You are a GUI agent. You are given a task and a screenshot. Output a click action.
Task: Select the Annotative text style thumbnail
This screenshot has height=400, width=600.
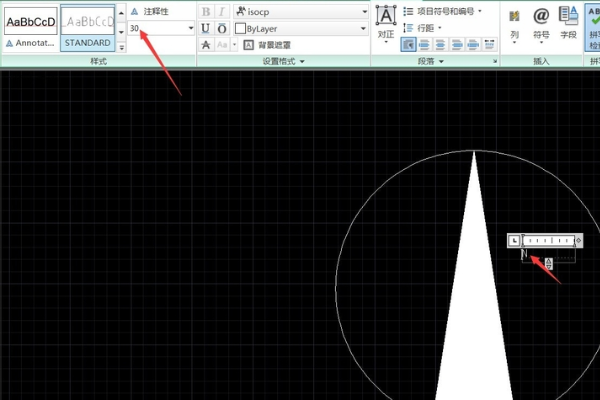pos(30,28)
